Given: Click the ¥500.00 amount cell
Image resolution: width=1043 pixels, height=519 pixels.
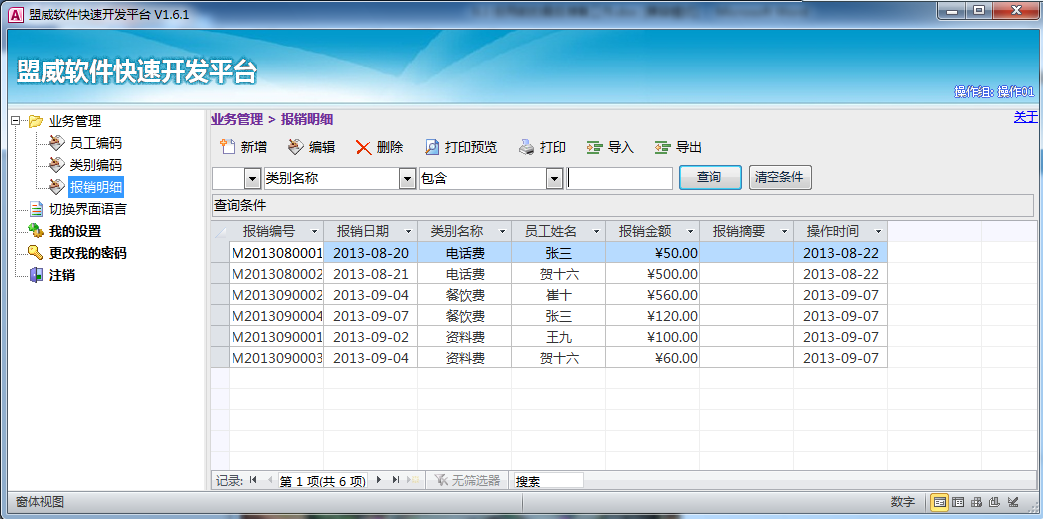Looking at the screenshot, I should tap(653, 273).
